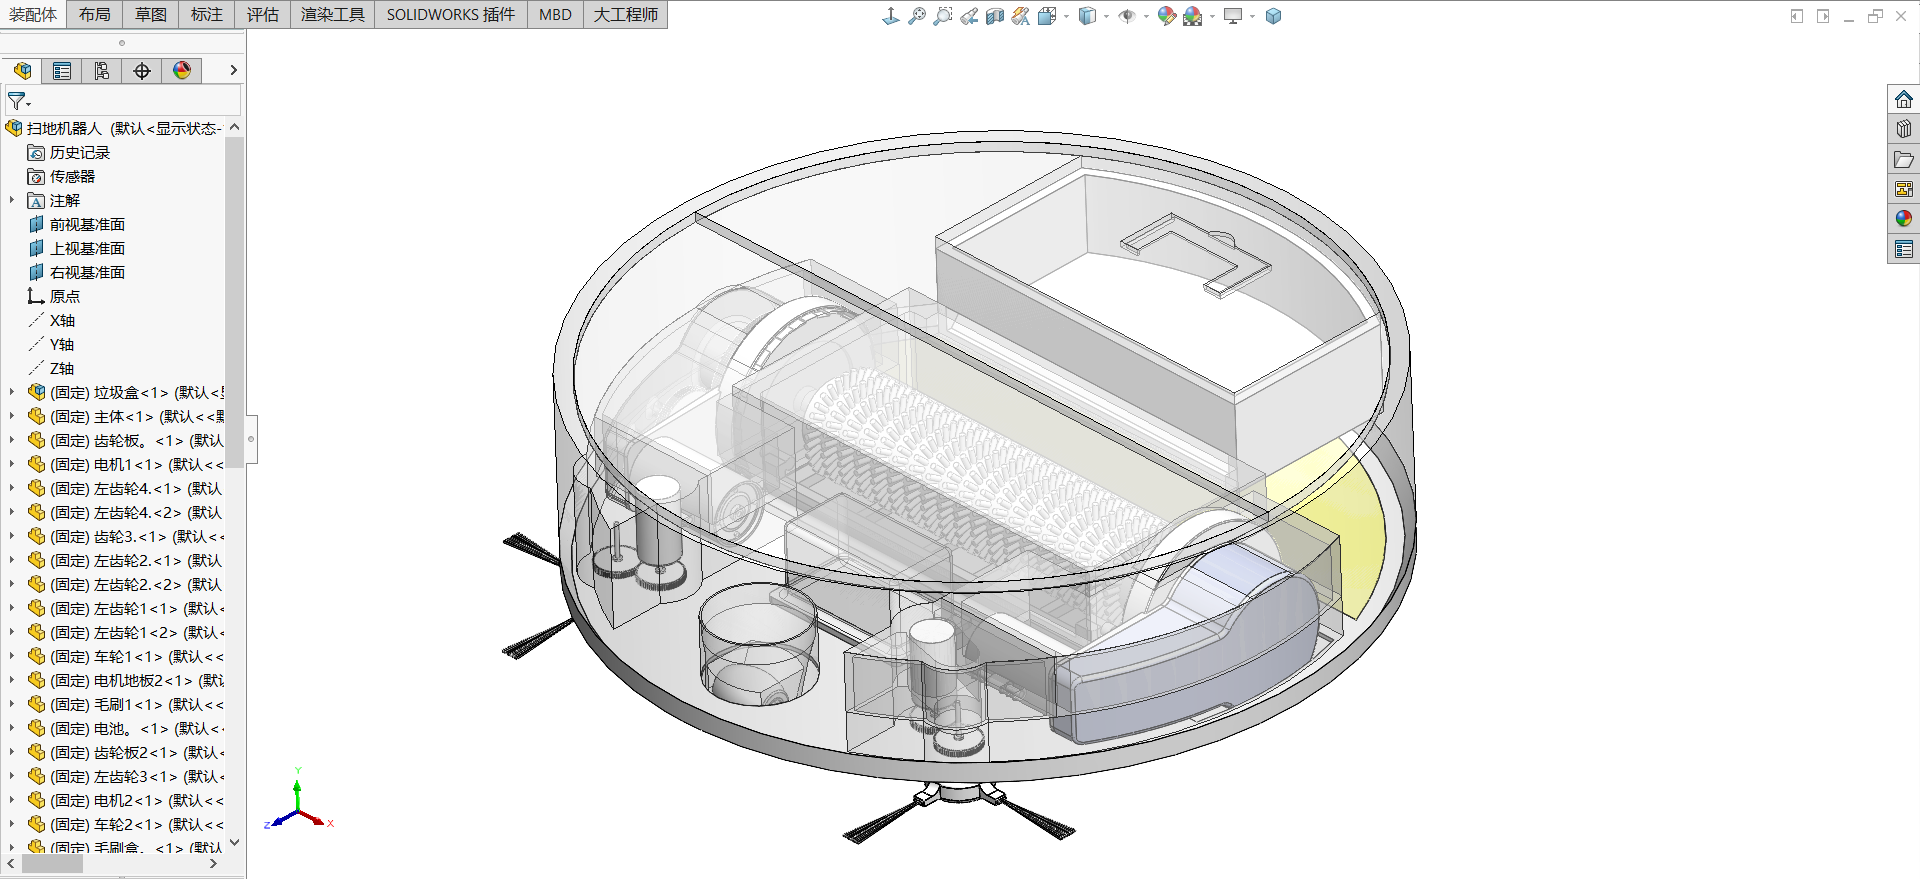1920x879 pixels.
Task: Expand the 垃圾盒<1> component
Action: 12,392
